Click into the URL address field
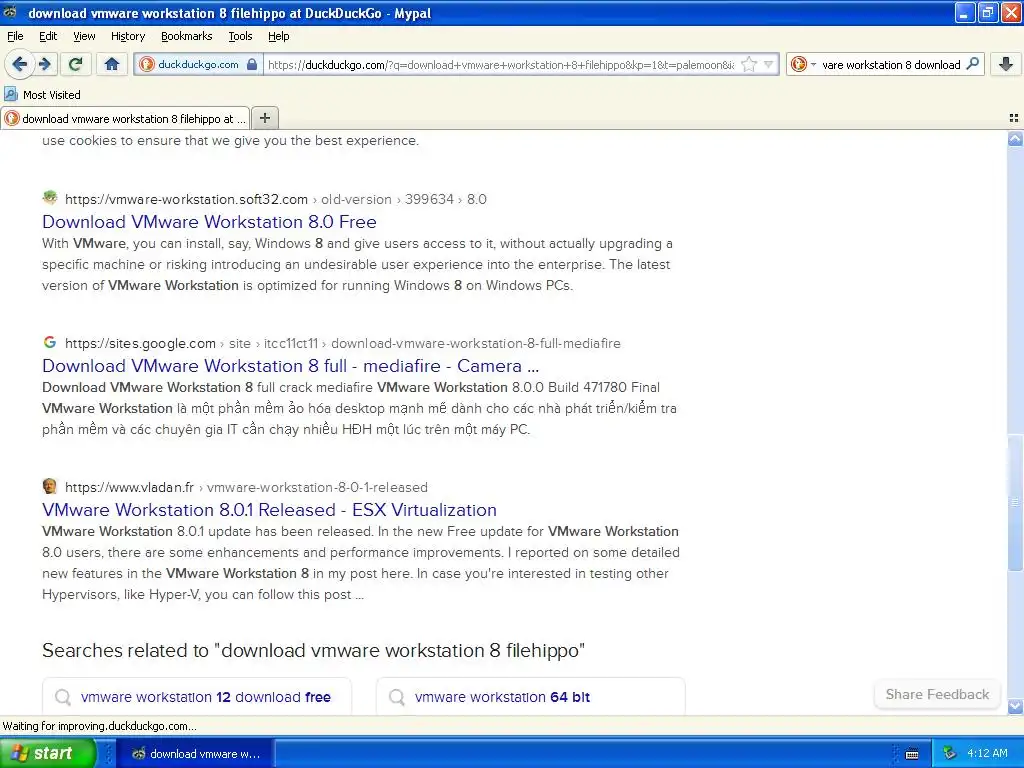Image resolution: width=1024 pixels, height=768 pixels. [x=502, y=64]
